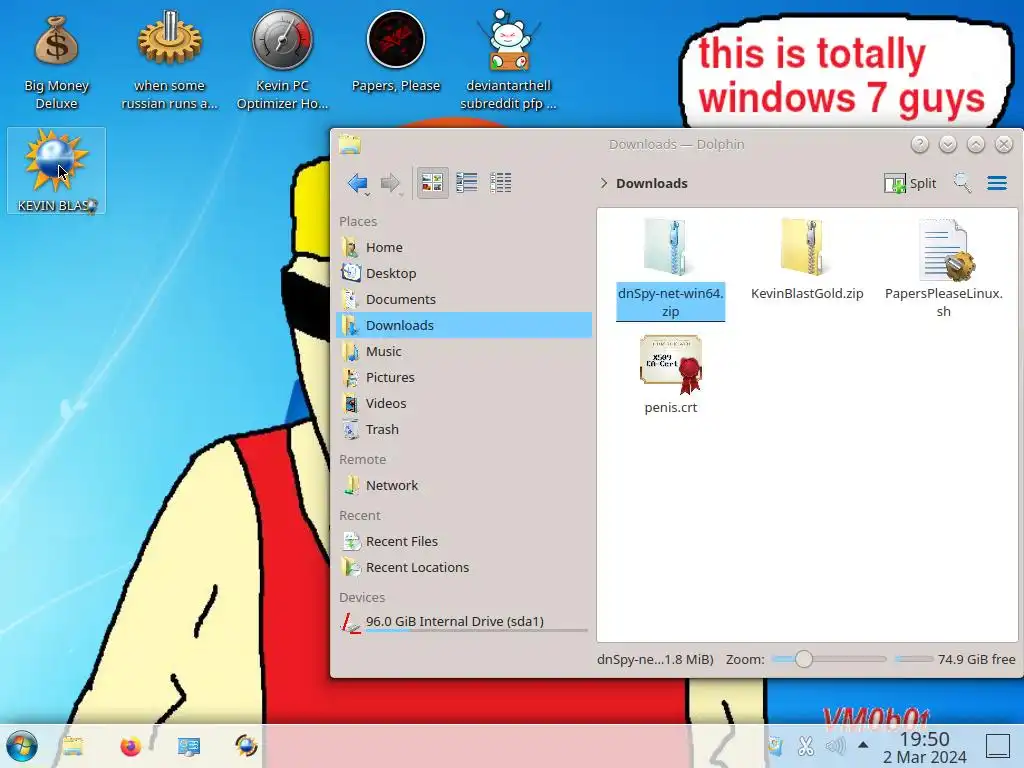The image size is (1024, 768).
Task: Open Videos in the Places panel
Action: pos(464,404)
